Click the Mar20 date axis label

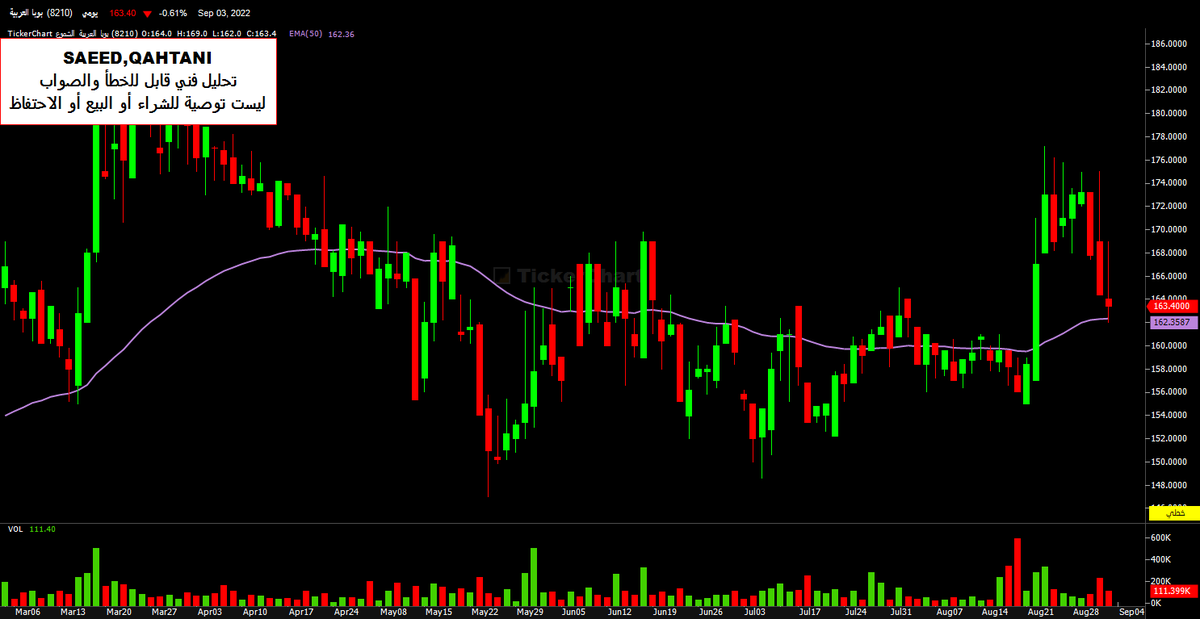[x=119, y=610]
